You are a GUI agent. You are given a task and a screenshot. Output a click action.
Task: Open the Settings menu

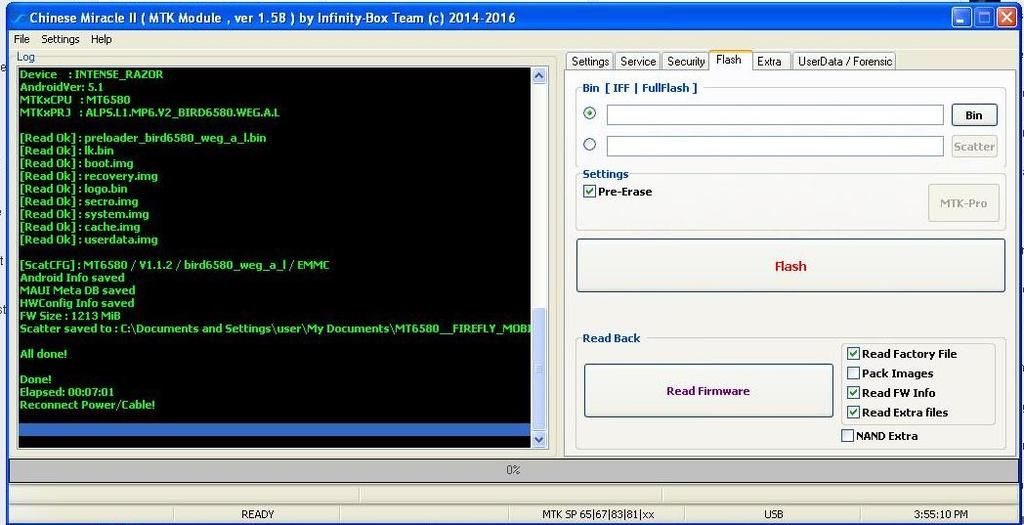[x=60, y=40]
